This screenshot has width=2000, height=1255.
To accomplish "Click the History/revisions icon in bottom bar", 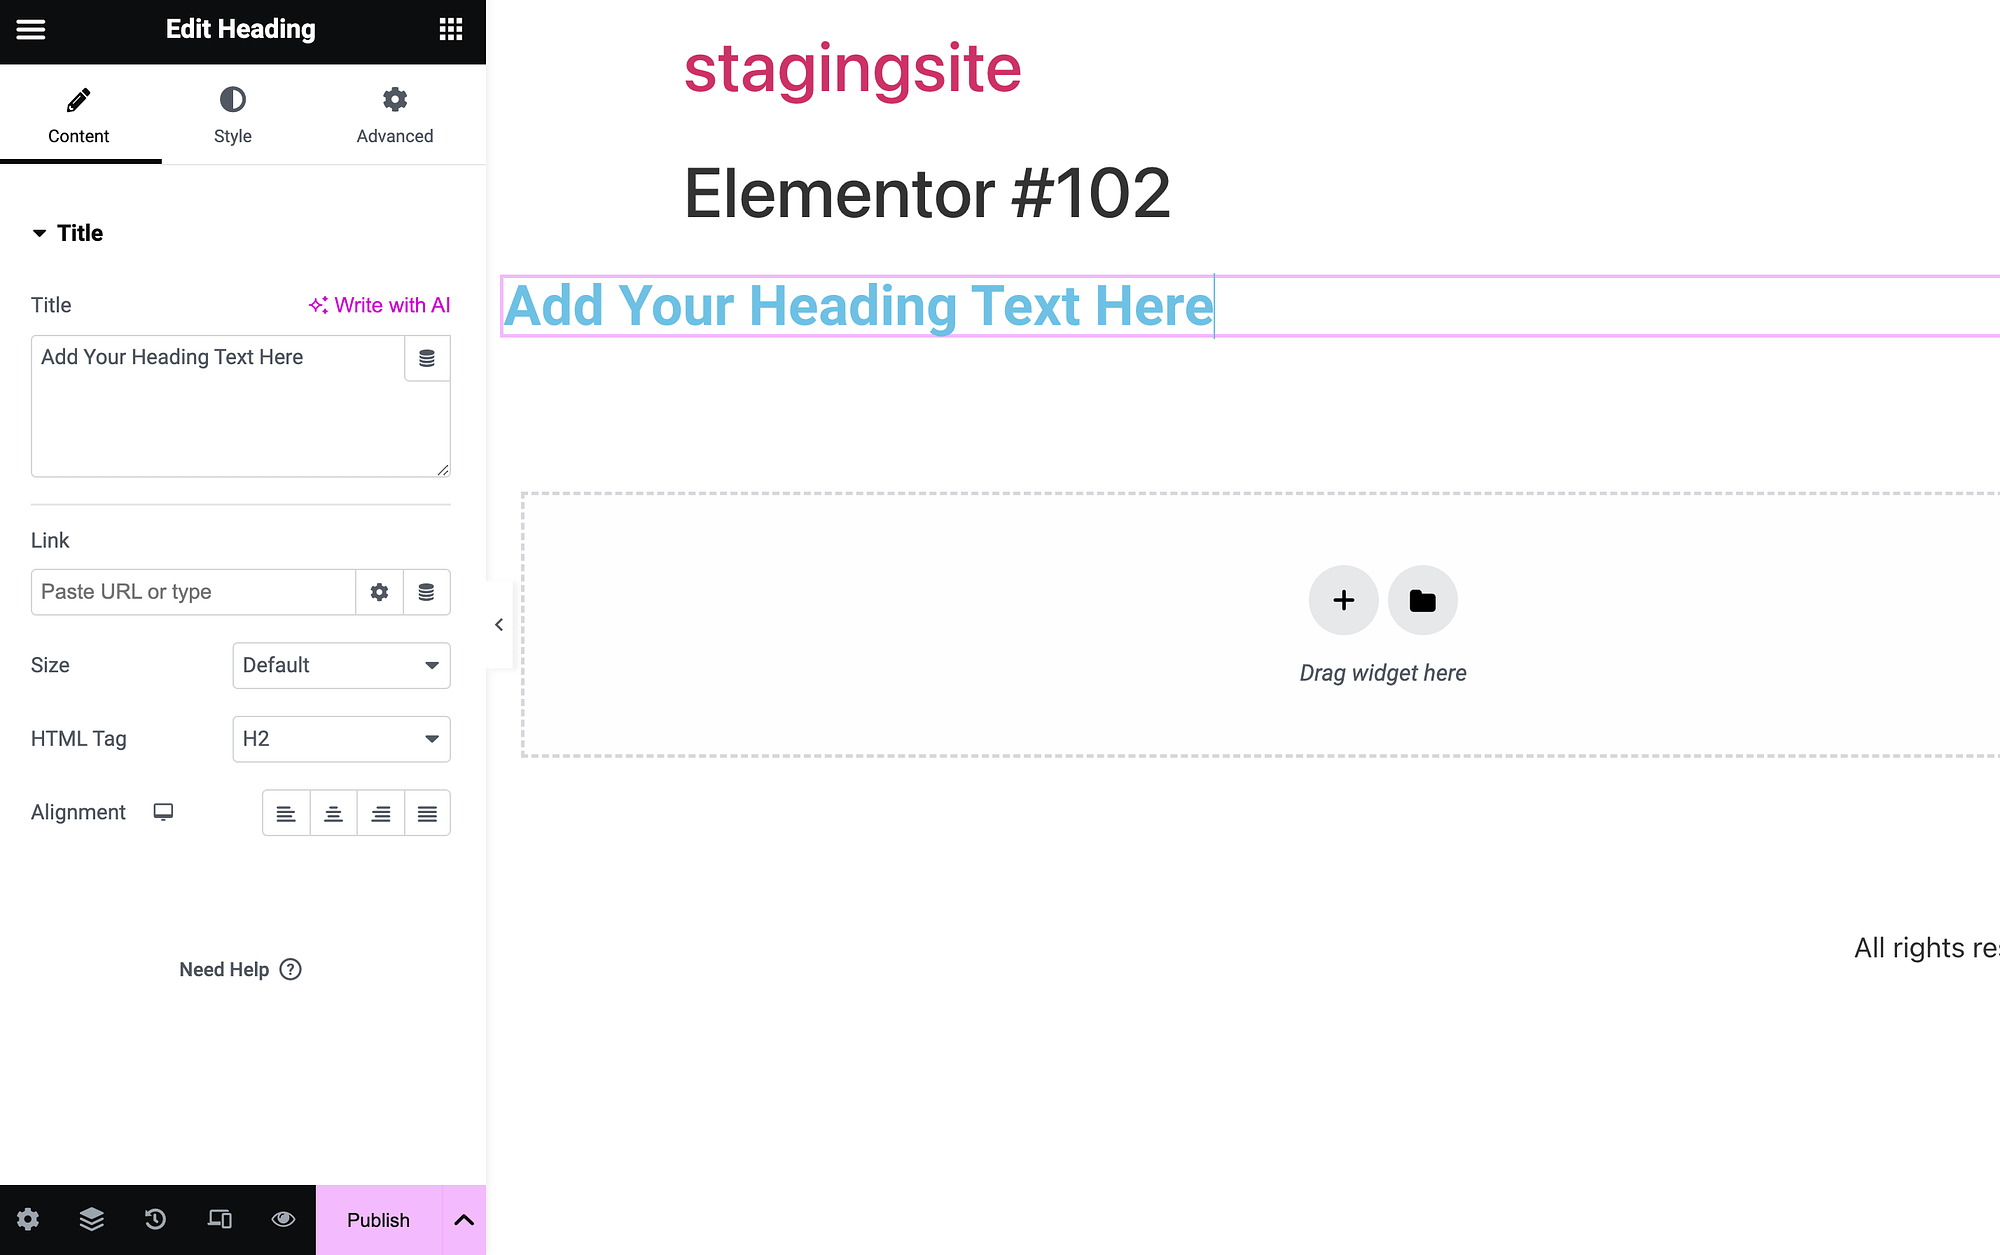I will pos(155,1220).
